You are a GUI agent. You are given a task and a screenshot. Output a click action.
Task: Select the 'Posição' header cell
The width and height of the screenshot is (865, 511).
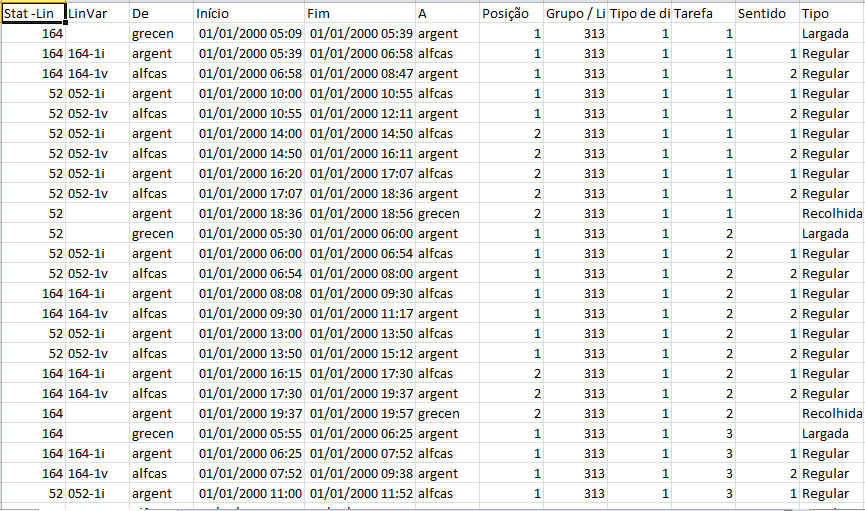(x=511, y=13)
